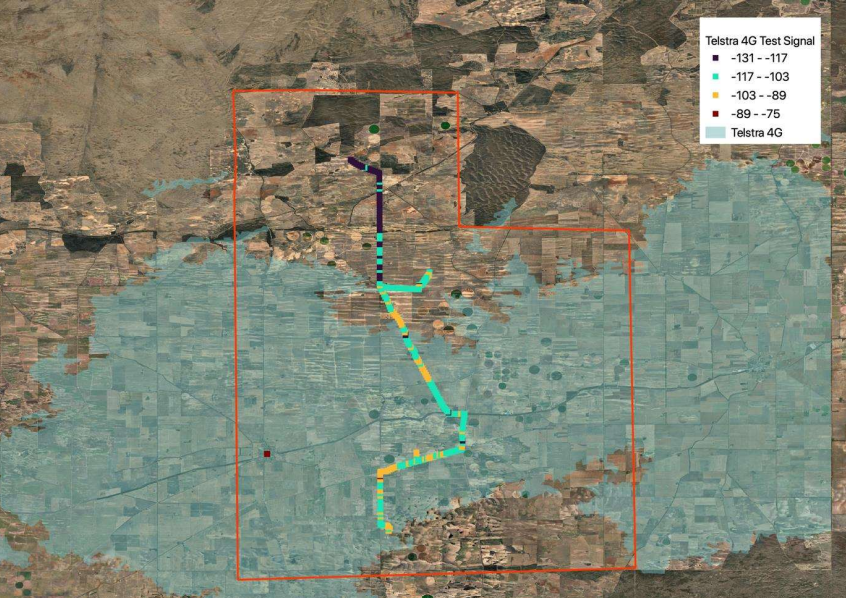Click the legend label "-131 - -117"
846x598 pixels.
[759, 58]
